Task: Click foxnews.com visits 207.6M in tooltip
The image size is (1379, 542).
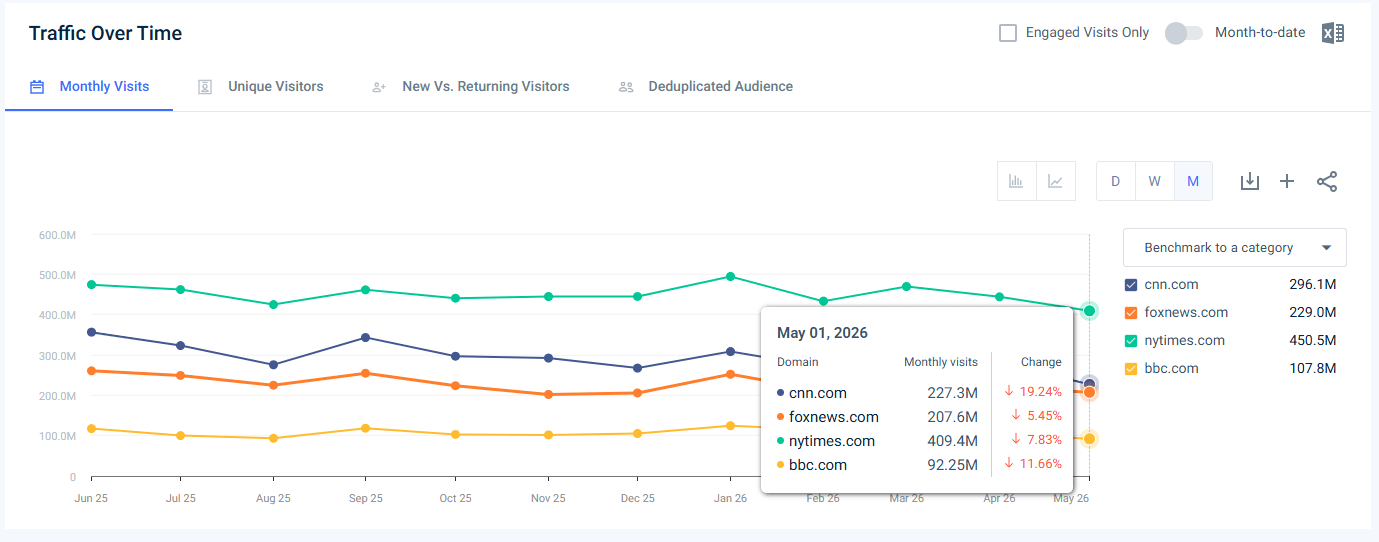Action: 952,416
